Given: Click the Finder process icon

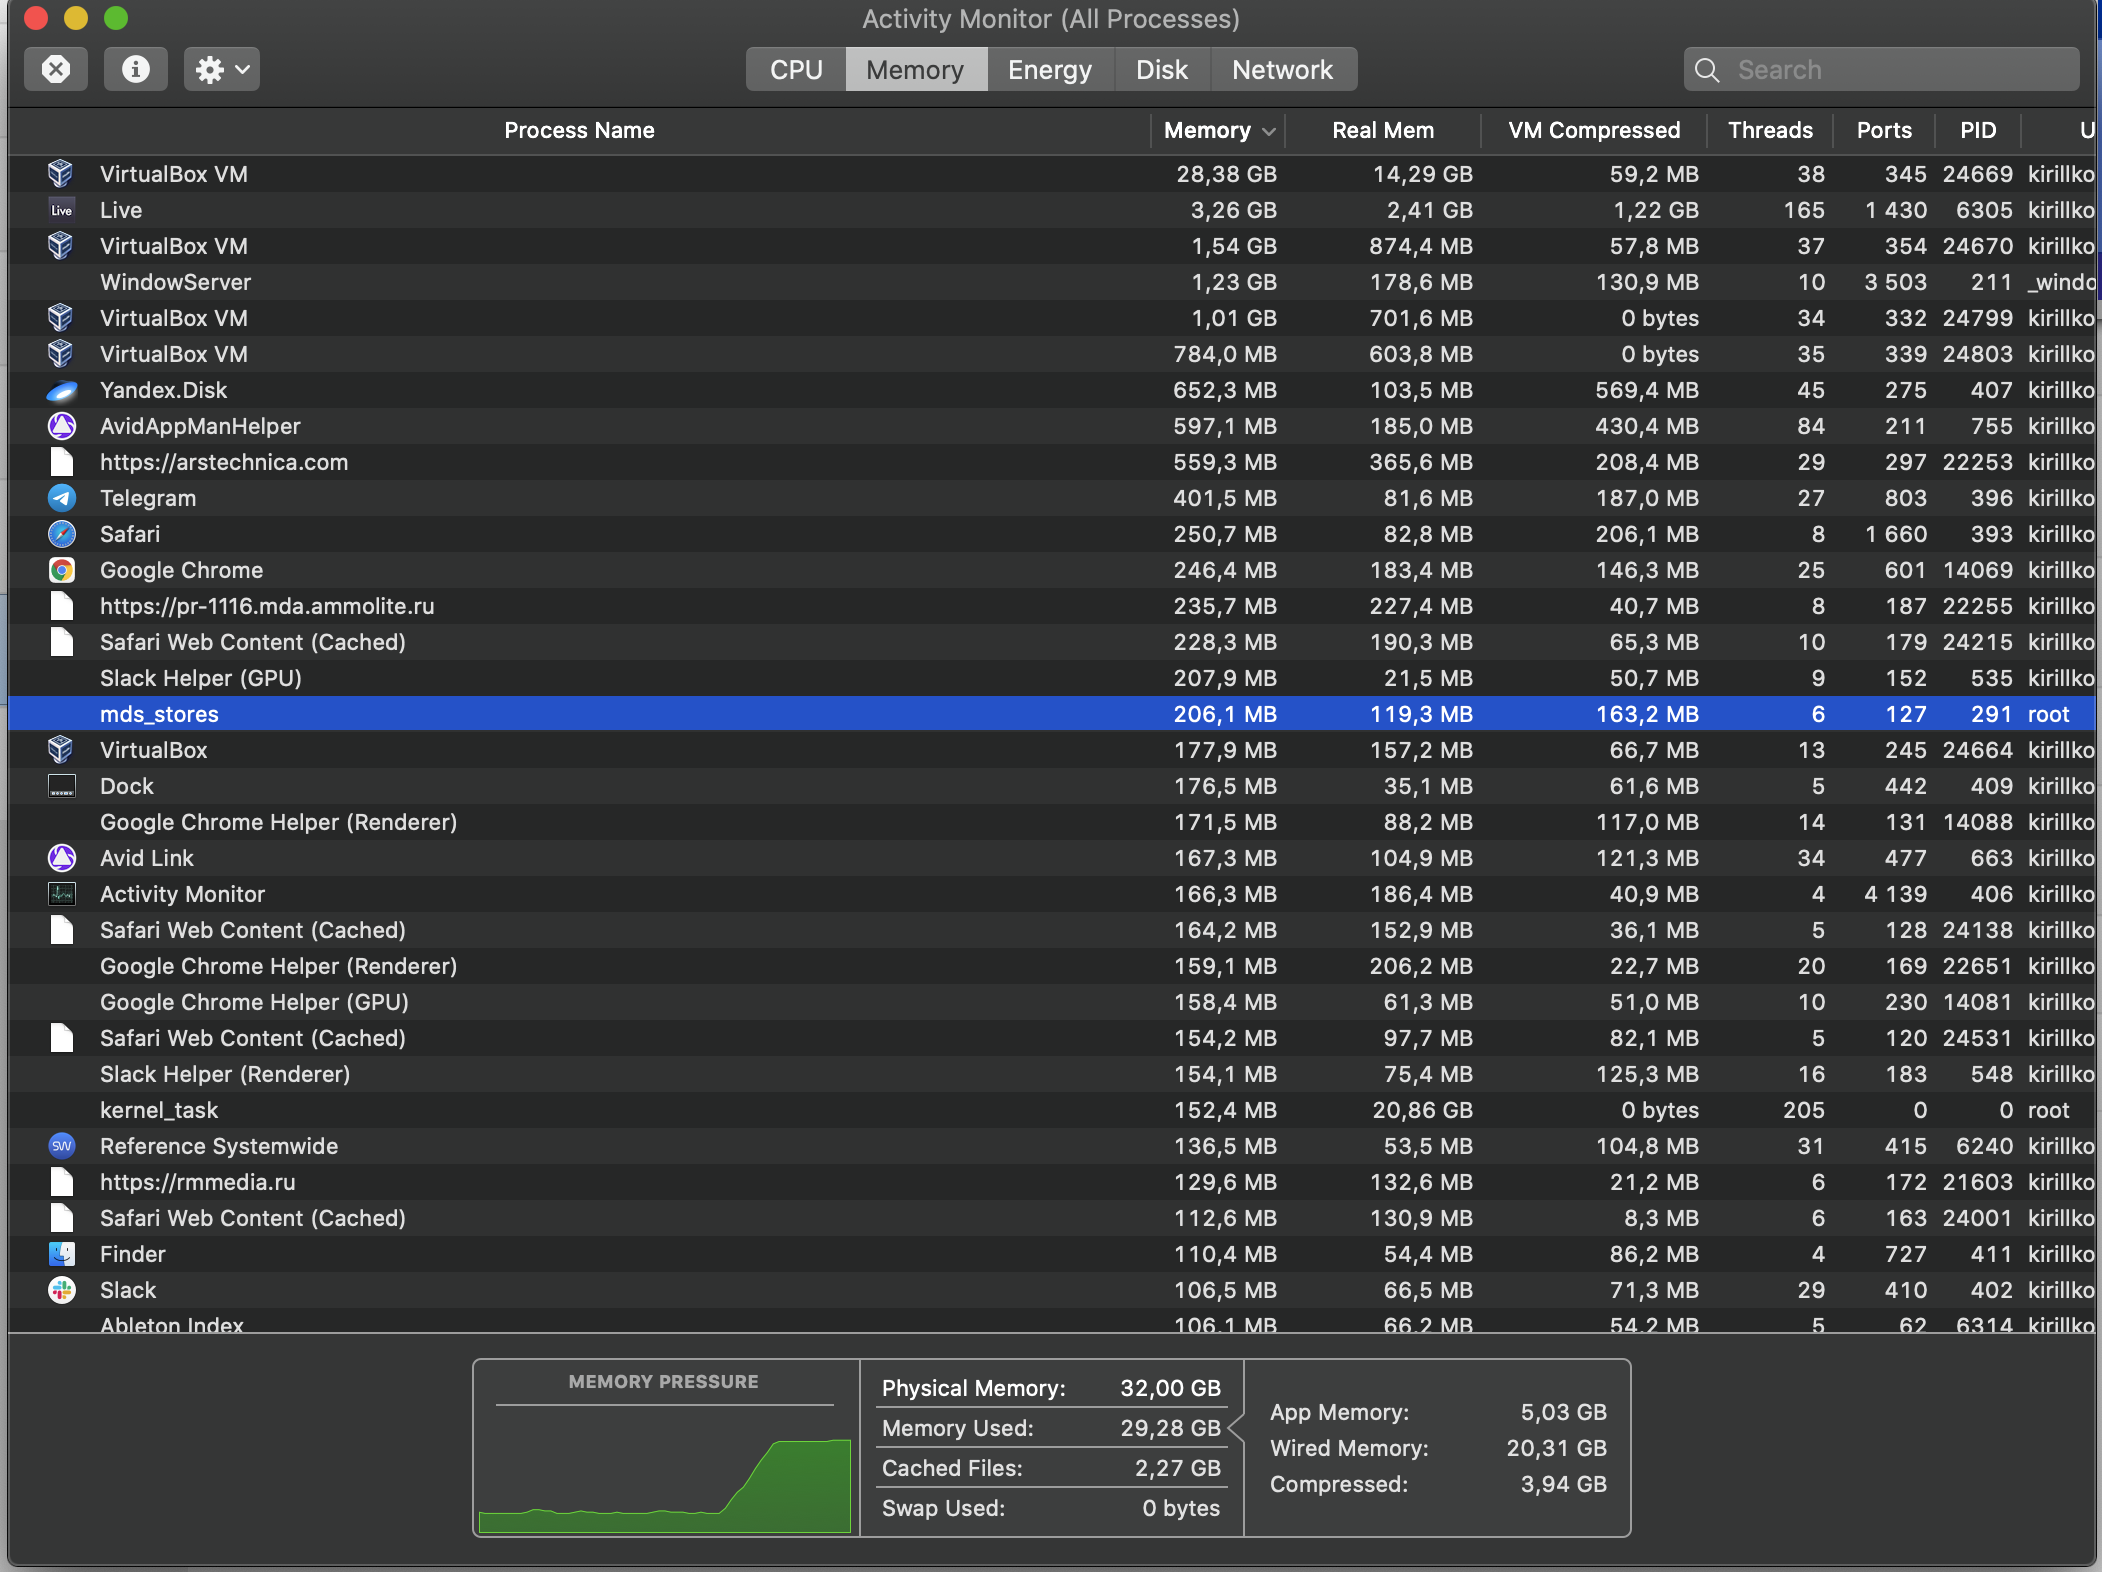Looking at the screenshot, I should [x=61, y=1254].
